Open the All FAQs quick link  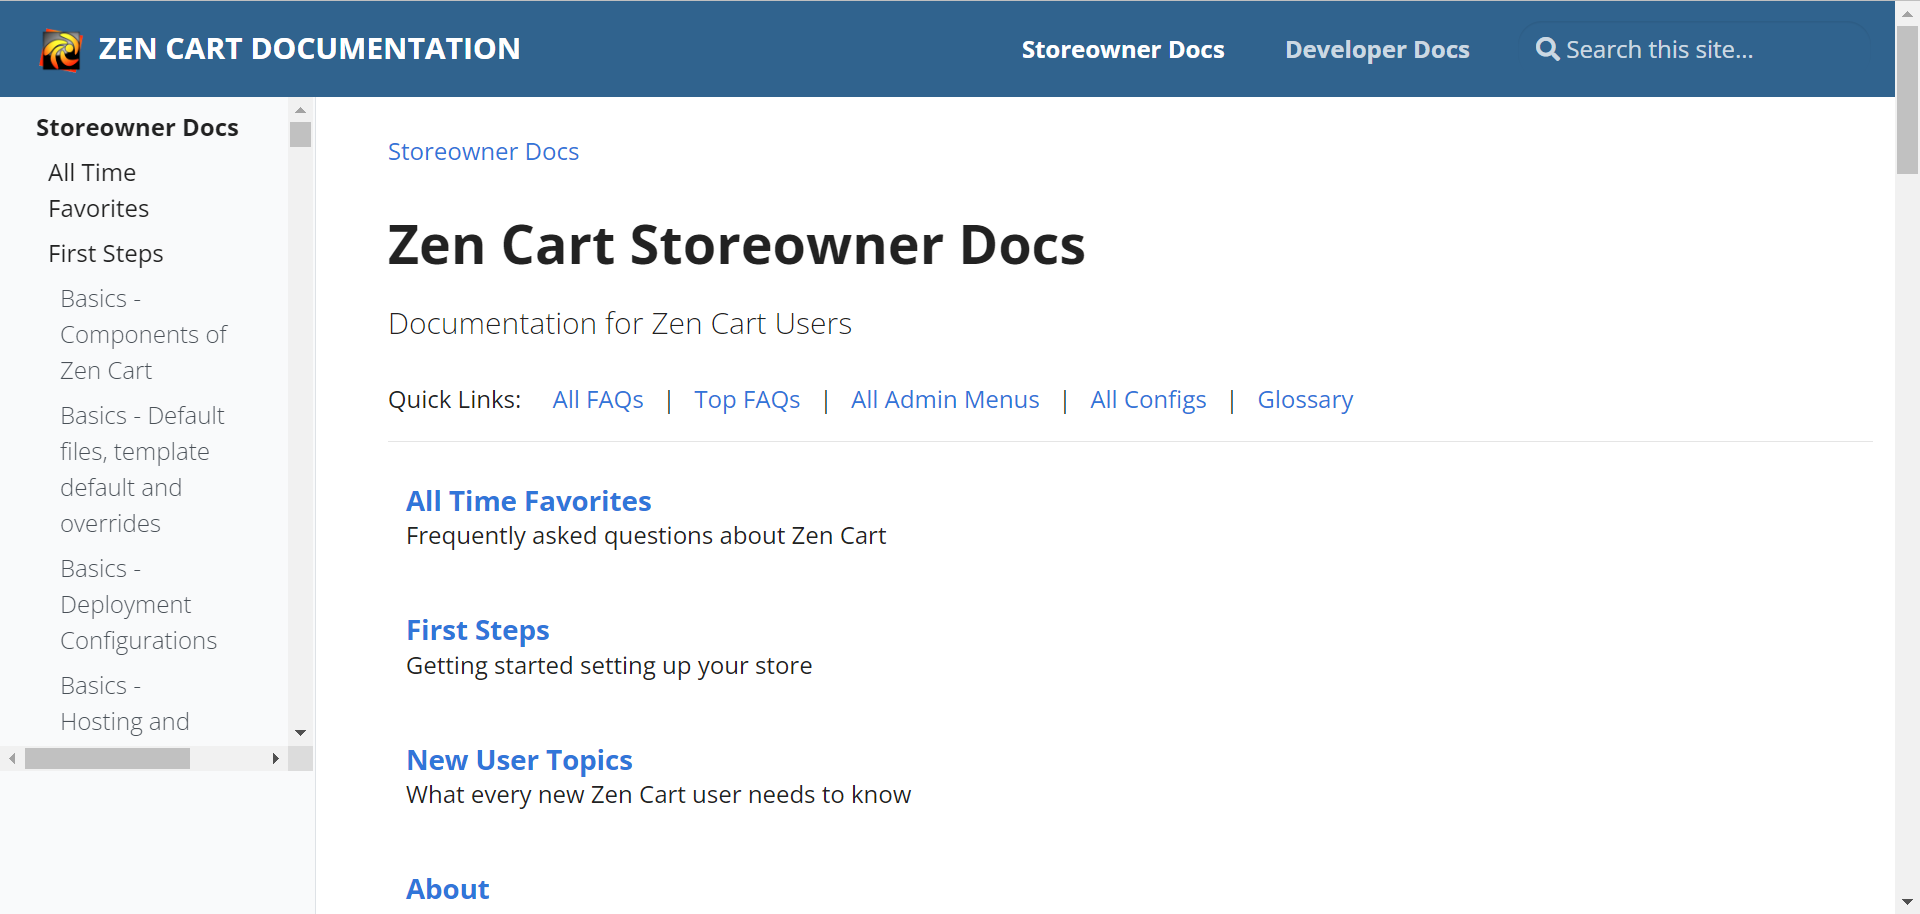coord(597,399)
